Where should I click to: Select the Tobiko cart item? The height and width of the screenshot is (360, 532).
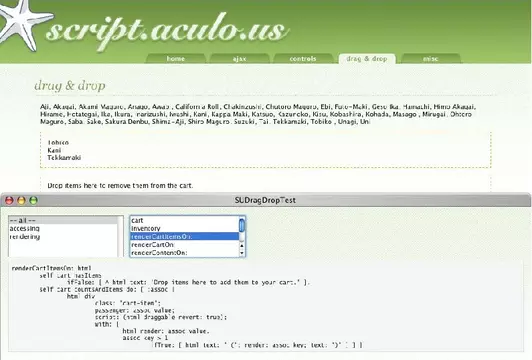point(58,143)
